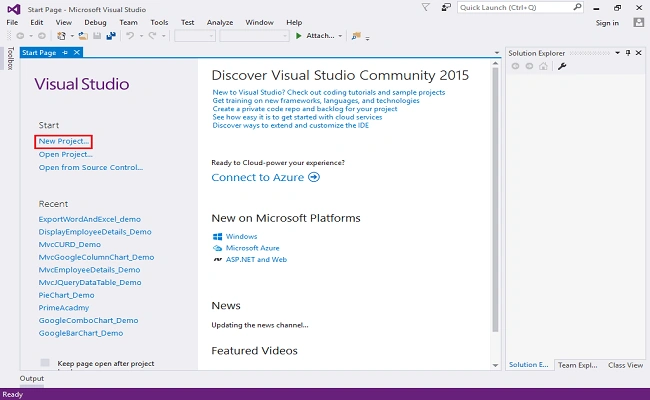
Task: Open Solution Explorer Properties wrench icon
Action: pos(562,66)
